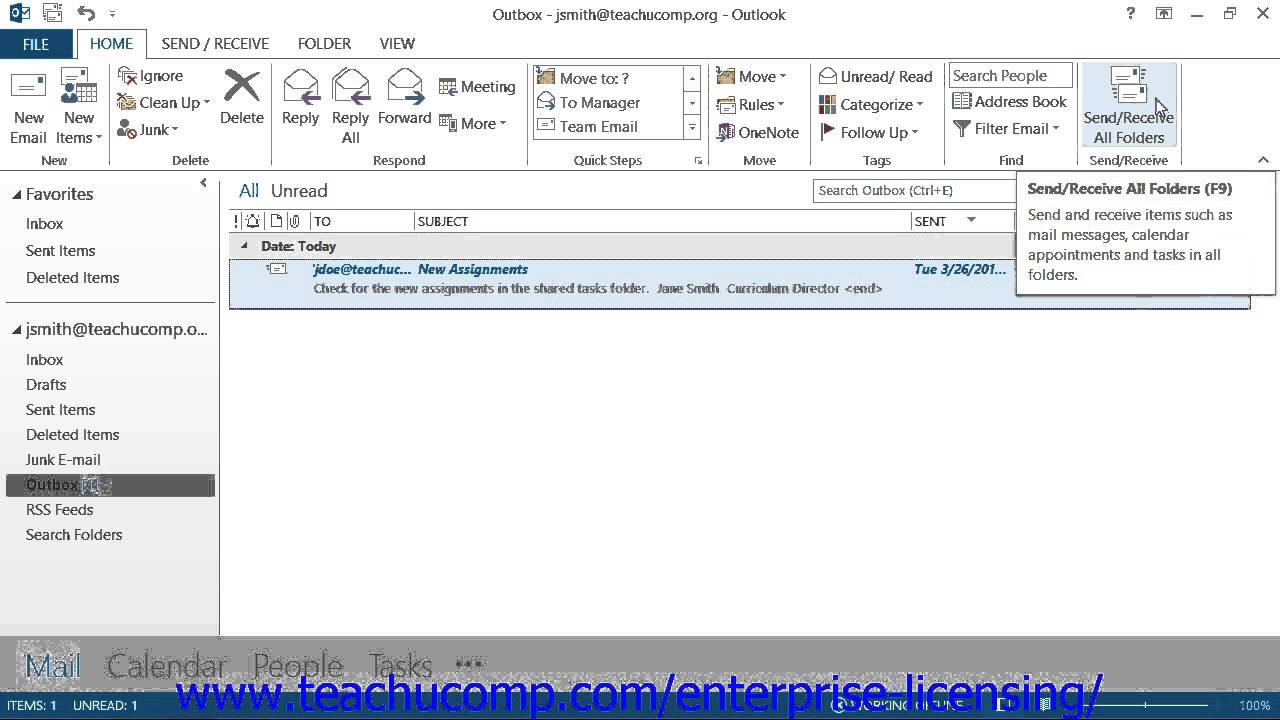The image size is (1280, 720).
Task: Click the Search Outbox field
Action: tap(914, 191)
